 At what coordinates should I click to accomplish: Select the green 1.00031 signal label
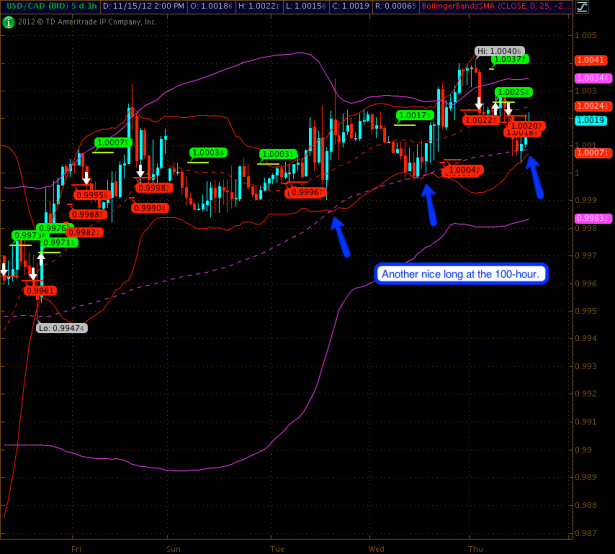(x=278, y=154)
